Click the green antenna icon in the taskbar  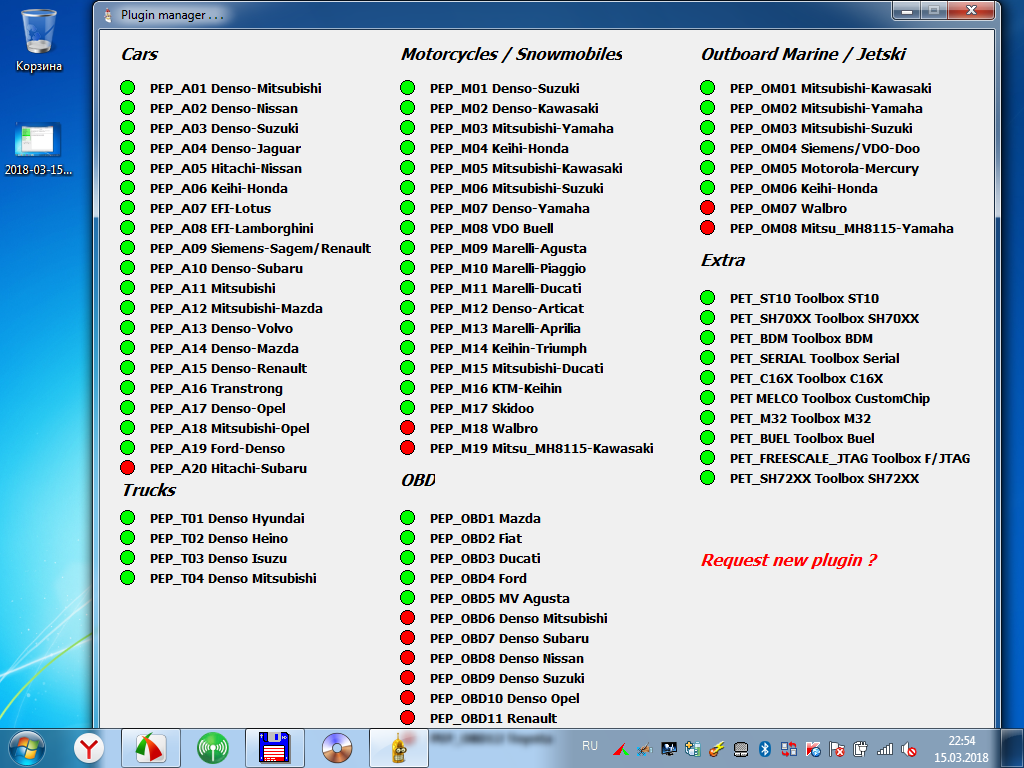tap(213, 748)
